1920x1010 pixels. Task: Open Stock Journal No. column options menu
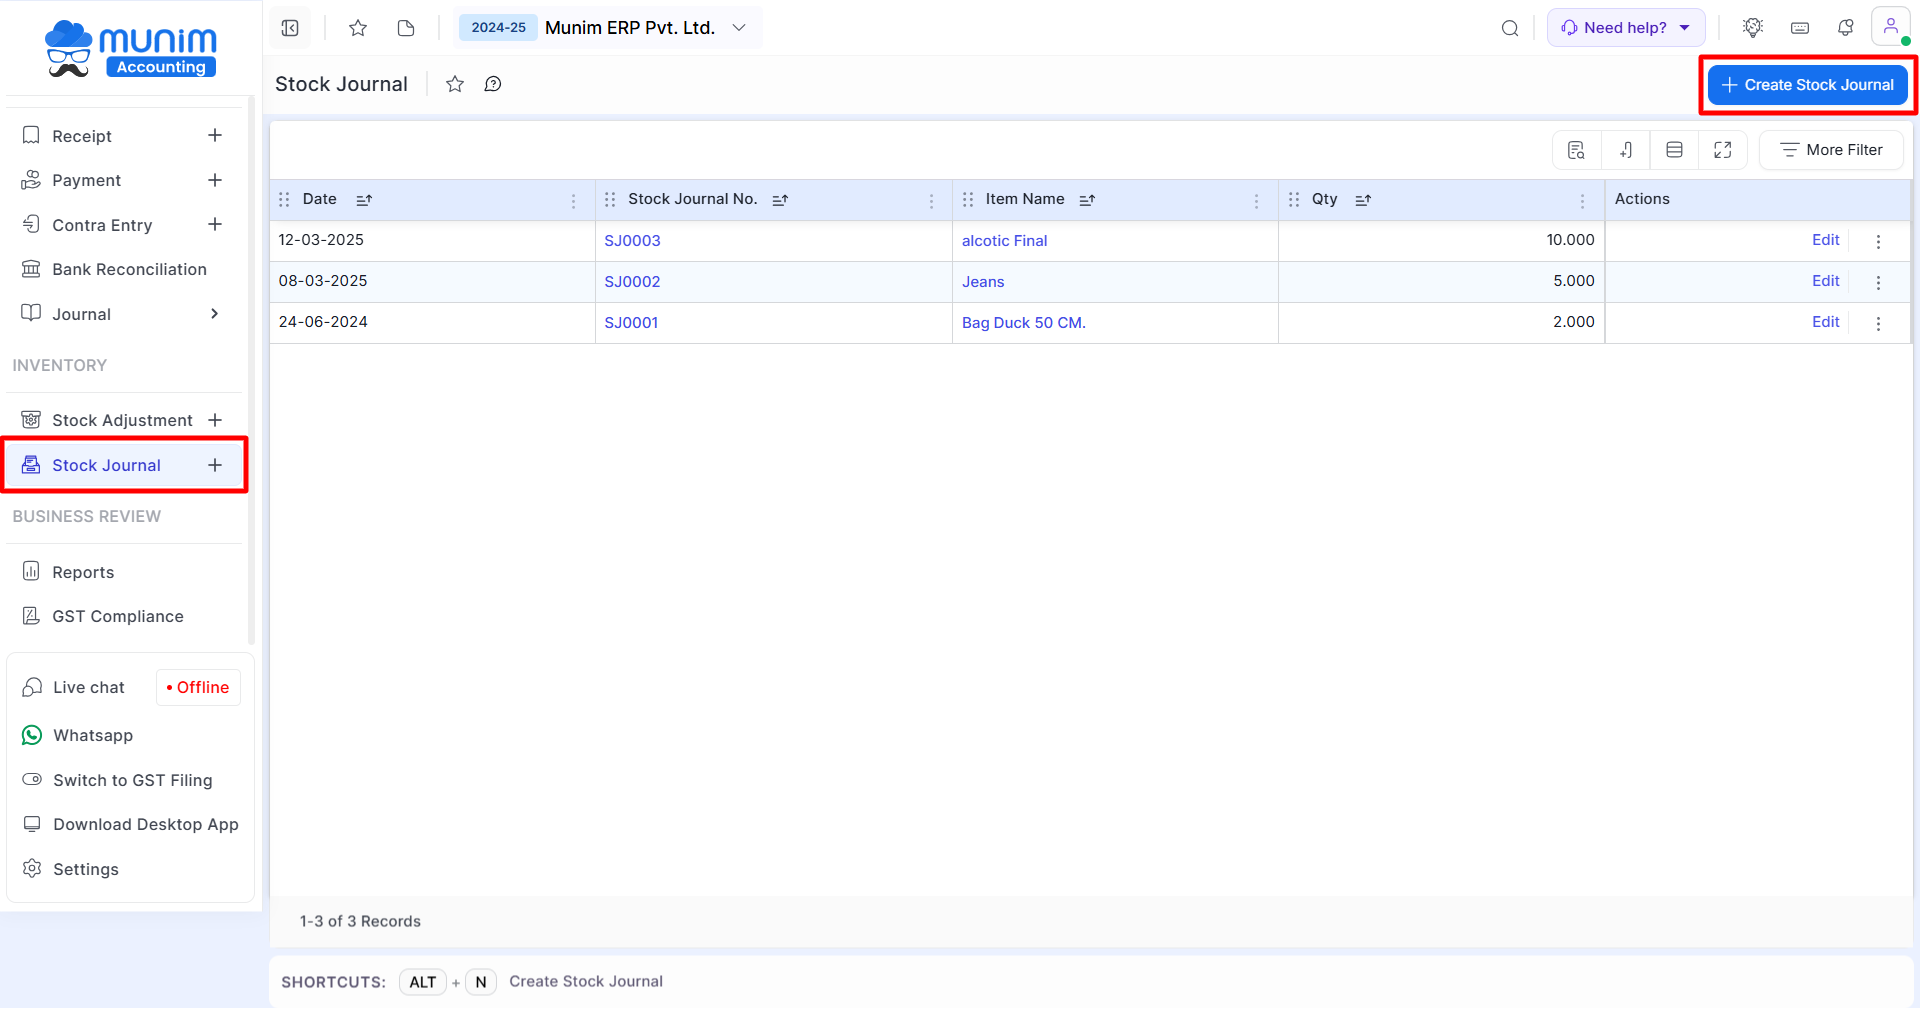(932, 201)
